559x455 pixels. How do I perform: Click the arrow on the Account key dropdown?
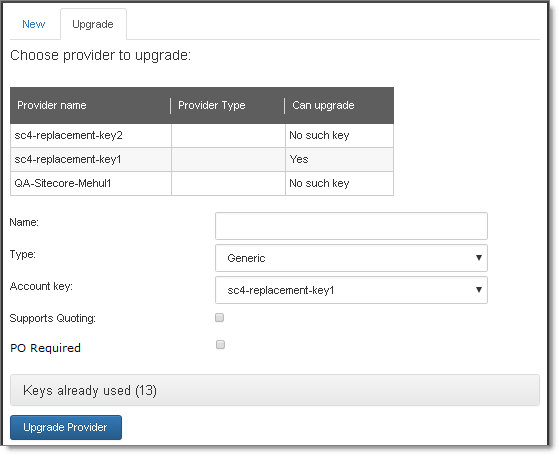point(479,290)
